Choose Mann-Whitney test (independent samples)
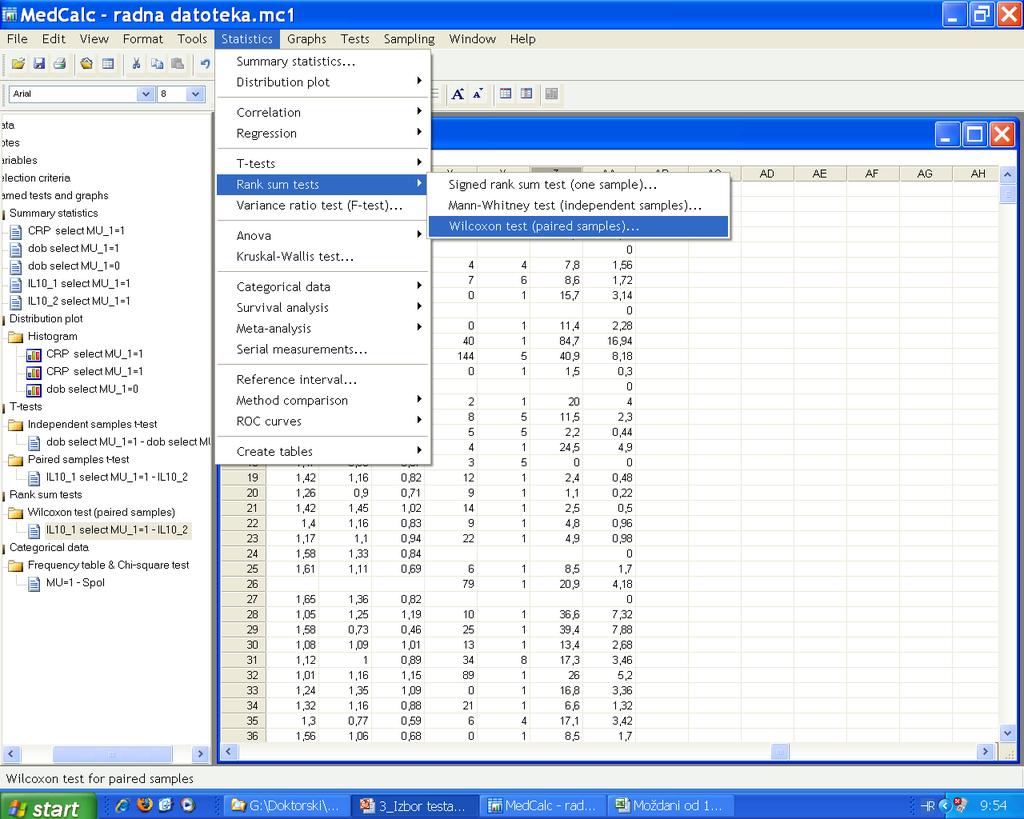The image size is (1024, 819). [x=578, y=206]
